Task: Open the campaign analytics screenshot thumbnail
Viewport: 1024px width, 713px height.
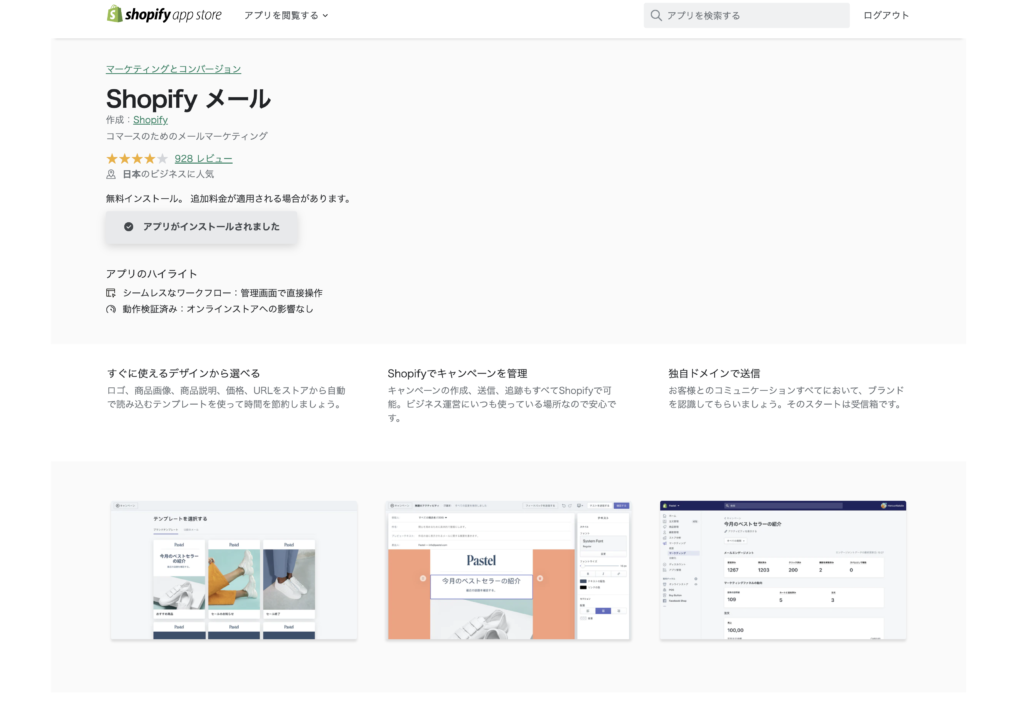Action: [x=783, y=570]
